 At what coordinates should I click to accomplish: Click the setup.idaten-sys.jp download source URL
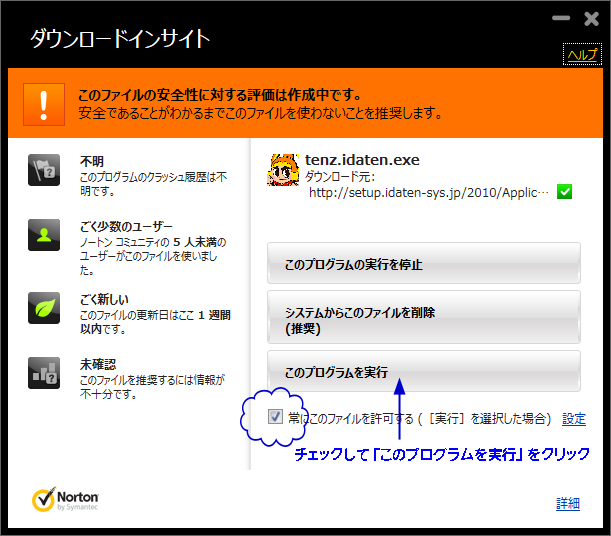[428, 191]
